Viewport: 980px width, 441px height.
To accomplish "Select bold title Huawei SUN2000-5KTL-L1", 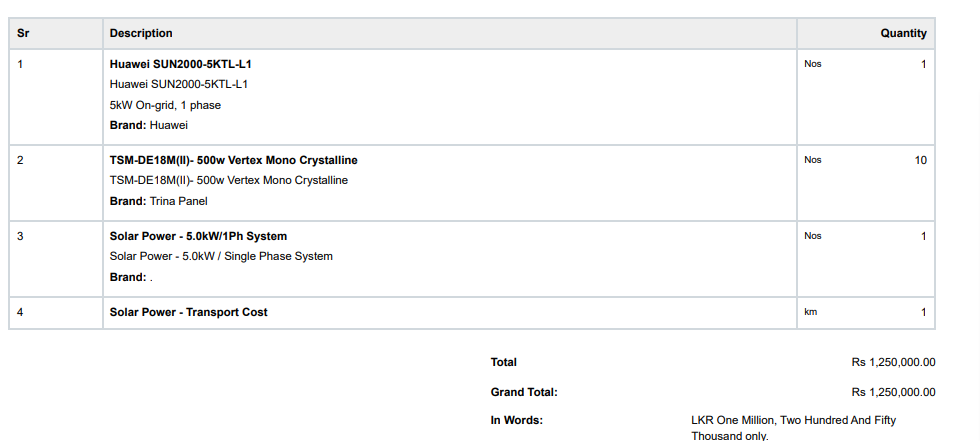I will [181, 64].
